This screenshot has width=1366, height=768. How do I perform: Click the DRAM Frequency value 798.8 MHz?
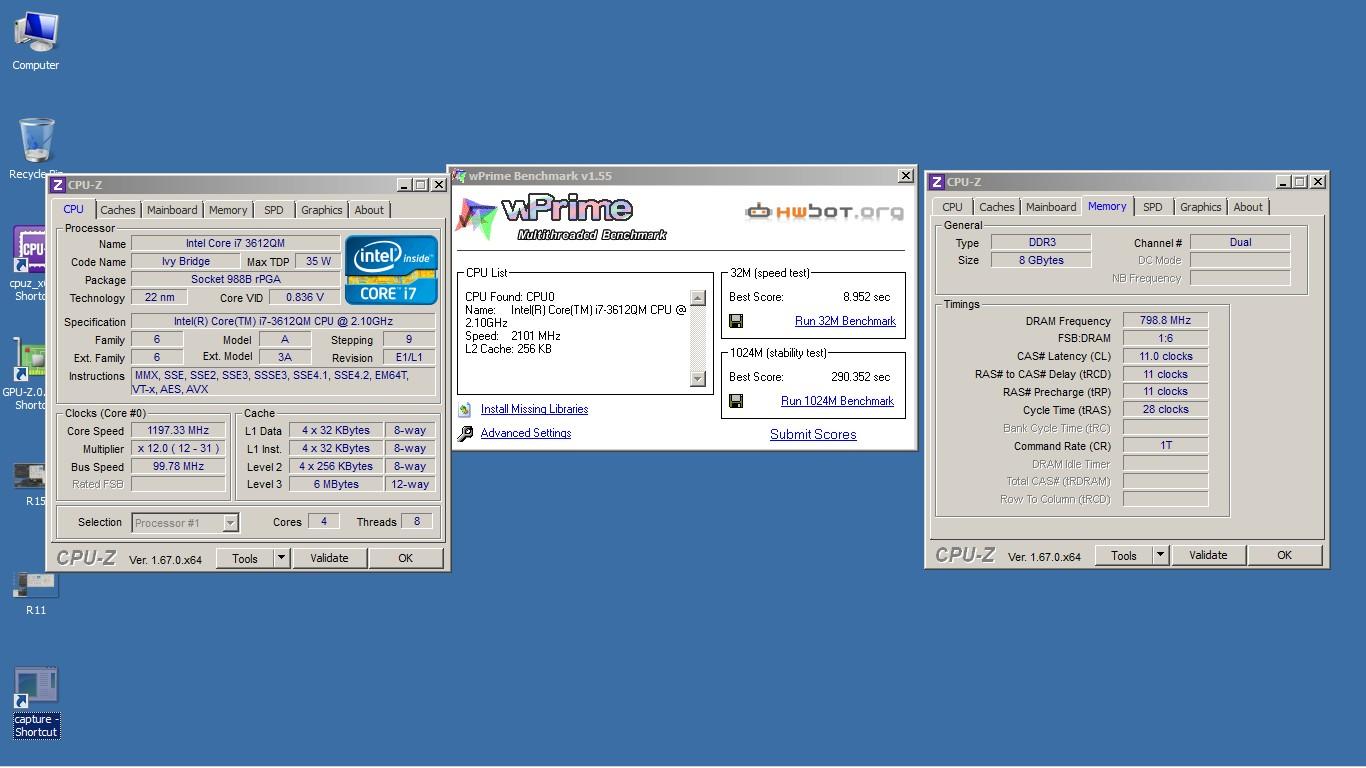coord(1165,321)
